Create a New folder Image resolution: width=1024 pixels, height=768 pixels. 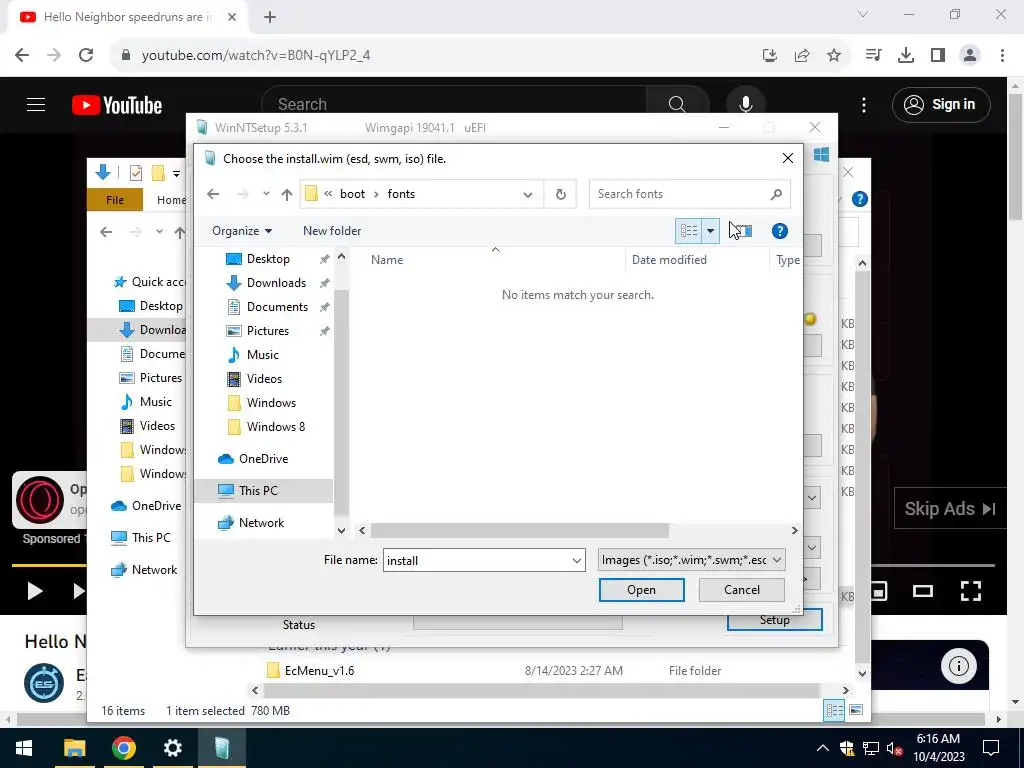[x=332, y=231]
